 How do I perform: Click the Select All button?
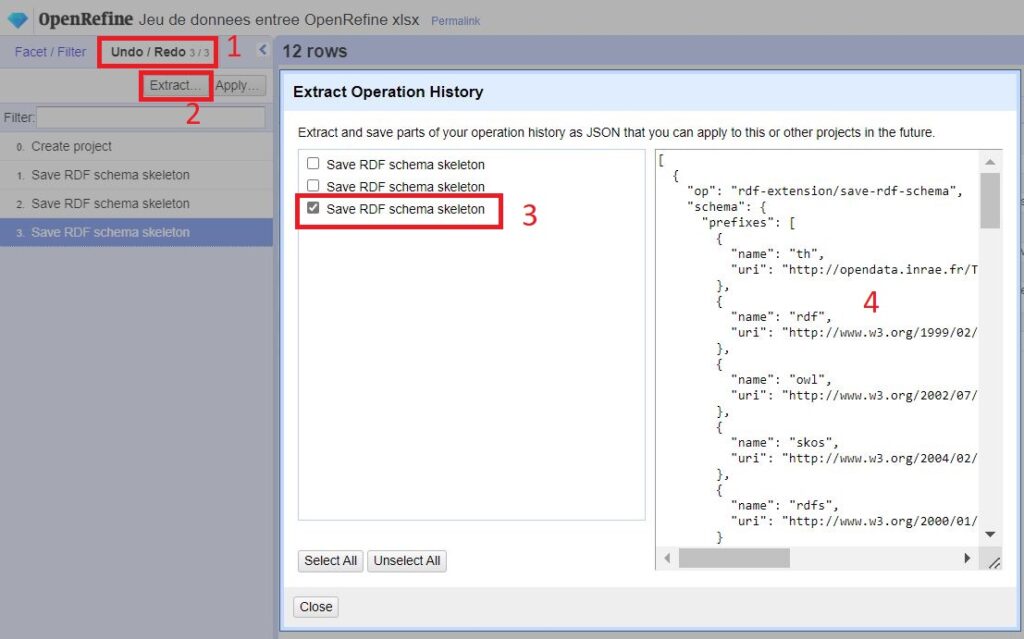point(331,561)
